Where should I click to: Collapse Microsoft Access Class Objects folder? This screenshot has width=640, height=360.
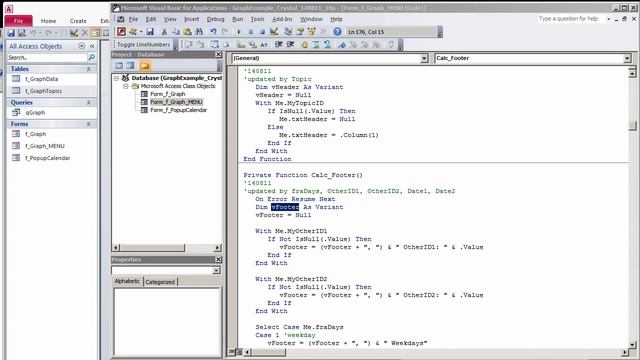click(126, 86)
